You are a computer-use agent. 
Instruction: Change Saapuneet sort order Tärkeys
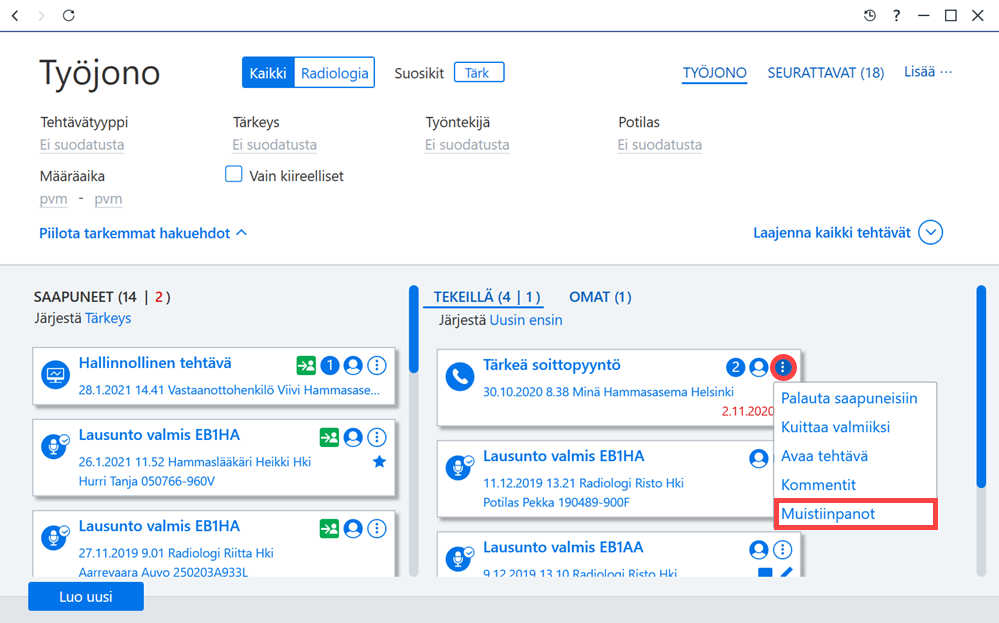[x=108, y=318]
